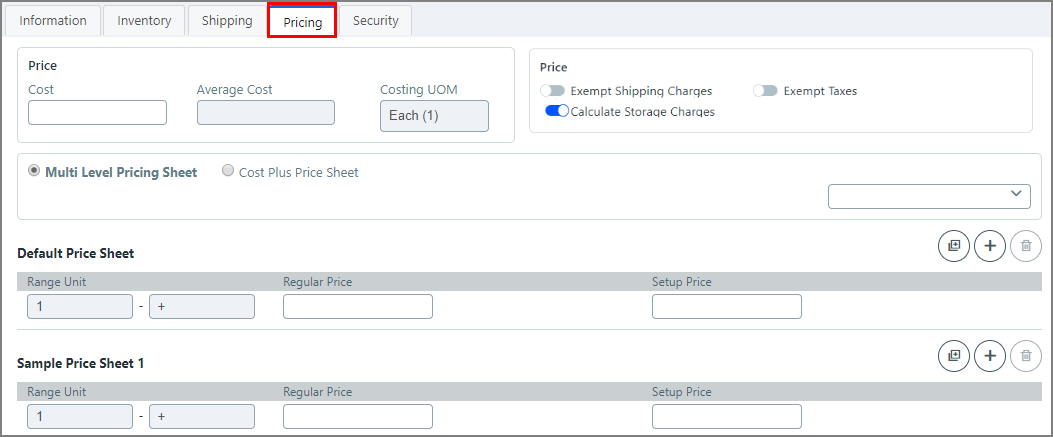Click the Cost input field
The image size is (1053, 437).
point(97,113)
